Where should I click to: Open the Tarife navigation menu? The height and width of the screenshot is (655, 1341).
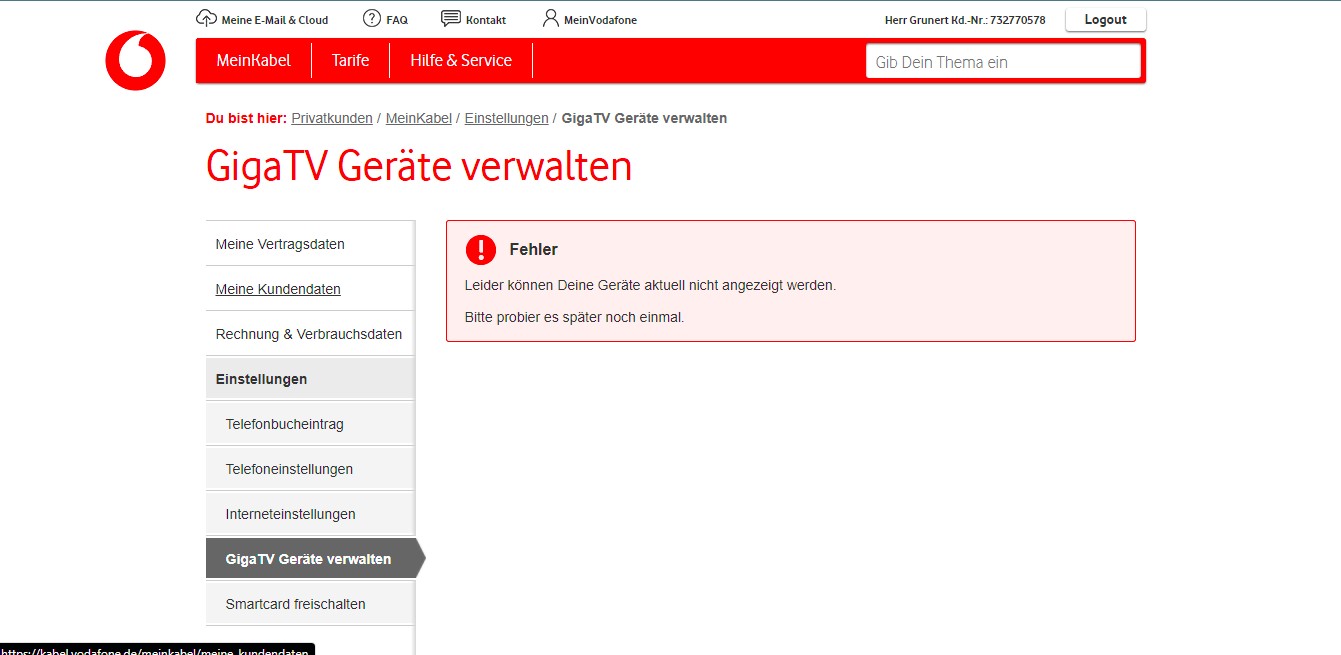pos(350,60)
